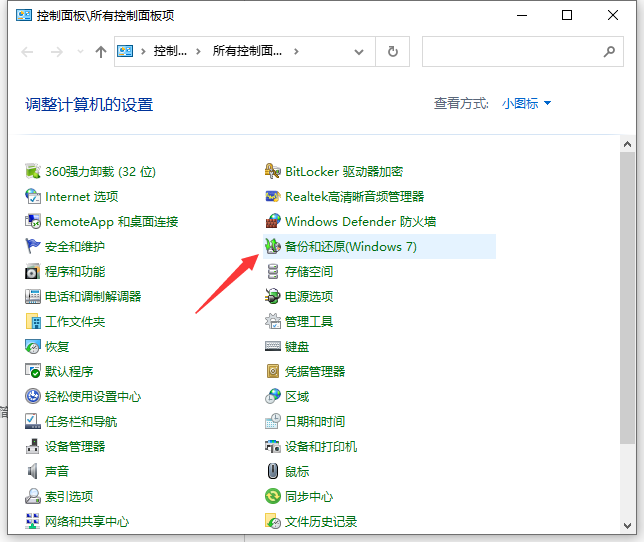Click the 鼠标 mouse icon
Viewport: 644px width, 542px height.
pos(273,471)
